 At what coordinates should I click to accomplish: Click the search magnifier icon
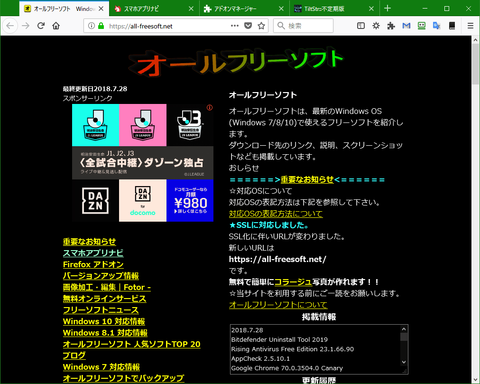[281, 26]
